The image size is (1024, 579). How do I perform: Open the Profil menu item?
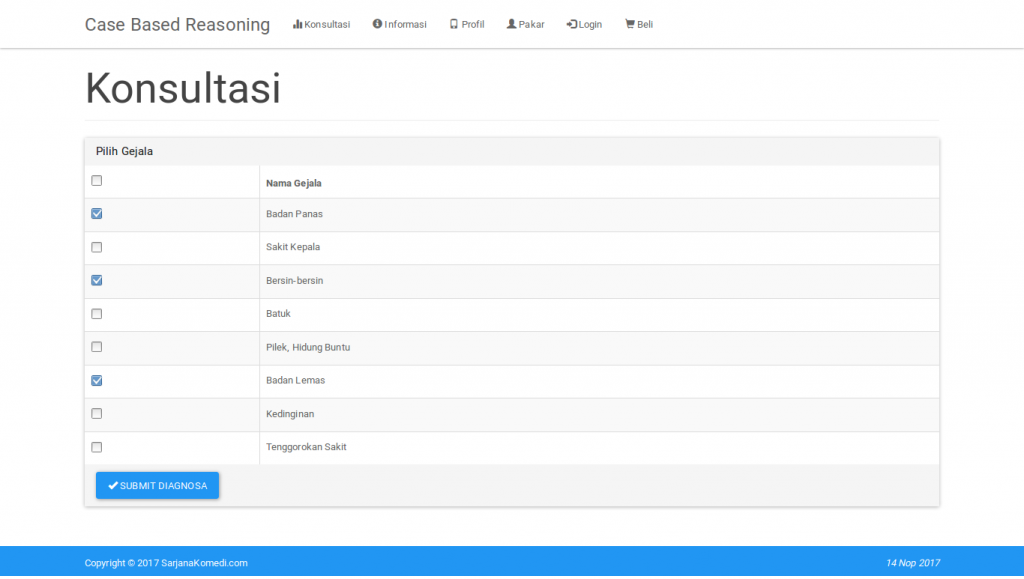point(467,24)
